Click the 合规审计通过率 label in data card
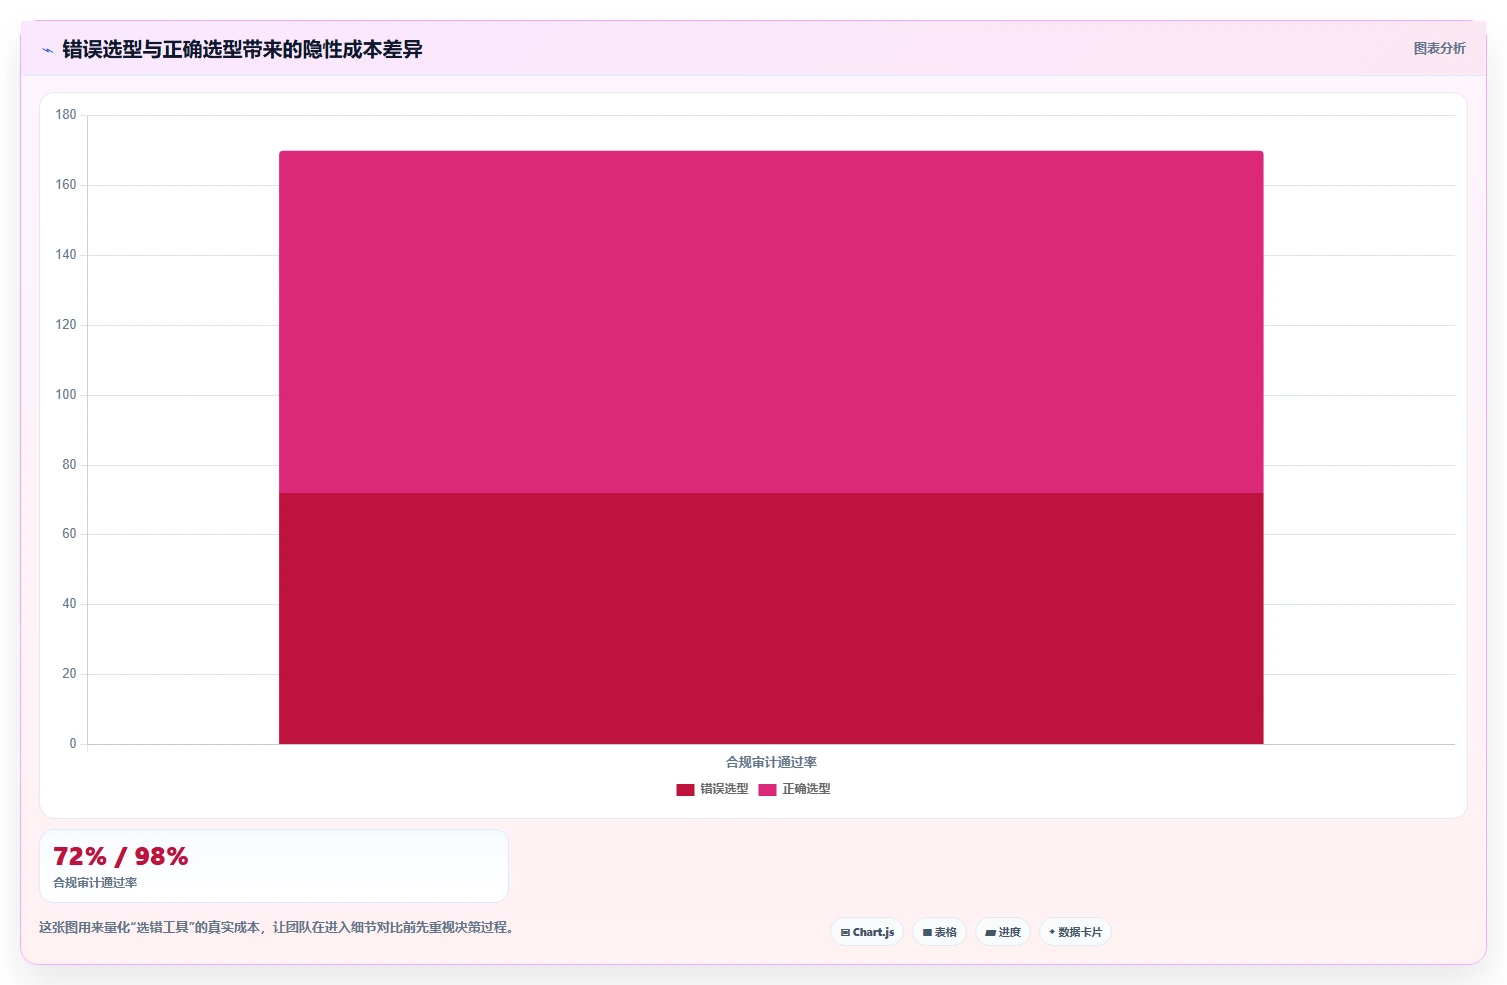Viewport: 1507px width, 985px height. (95, 883)
